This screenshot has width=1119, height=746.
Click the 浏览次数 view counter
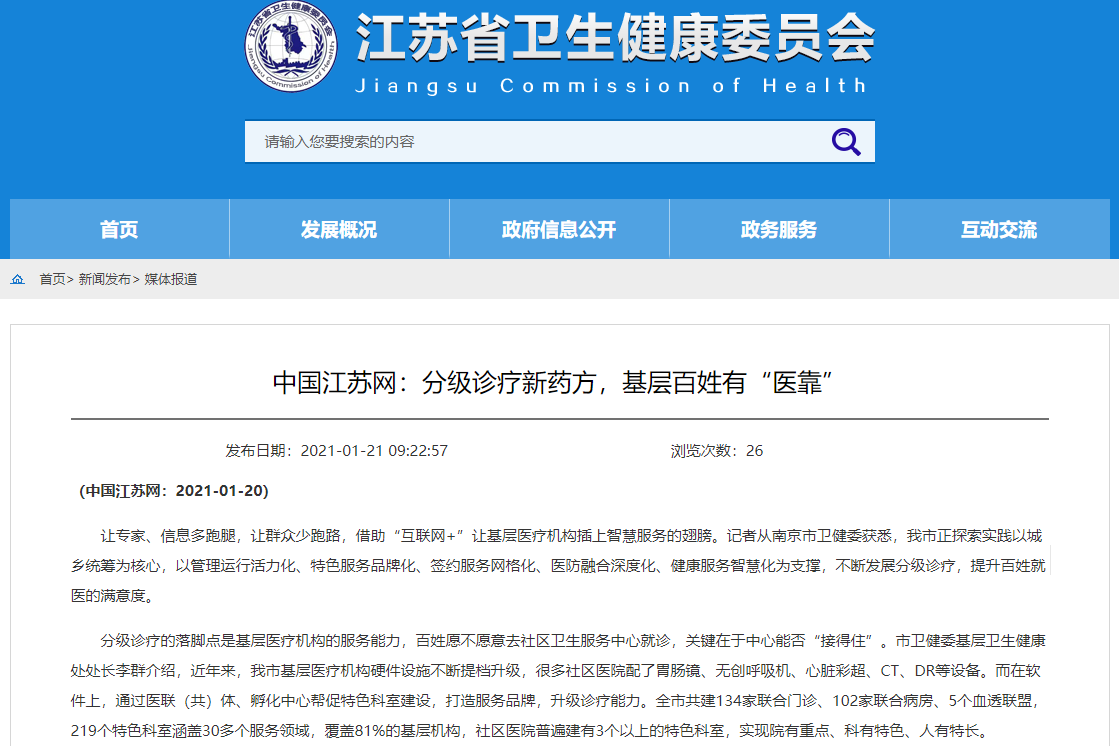tap(716, 451)
